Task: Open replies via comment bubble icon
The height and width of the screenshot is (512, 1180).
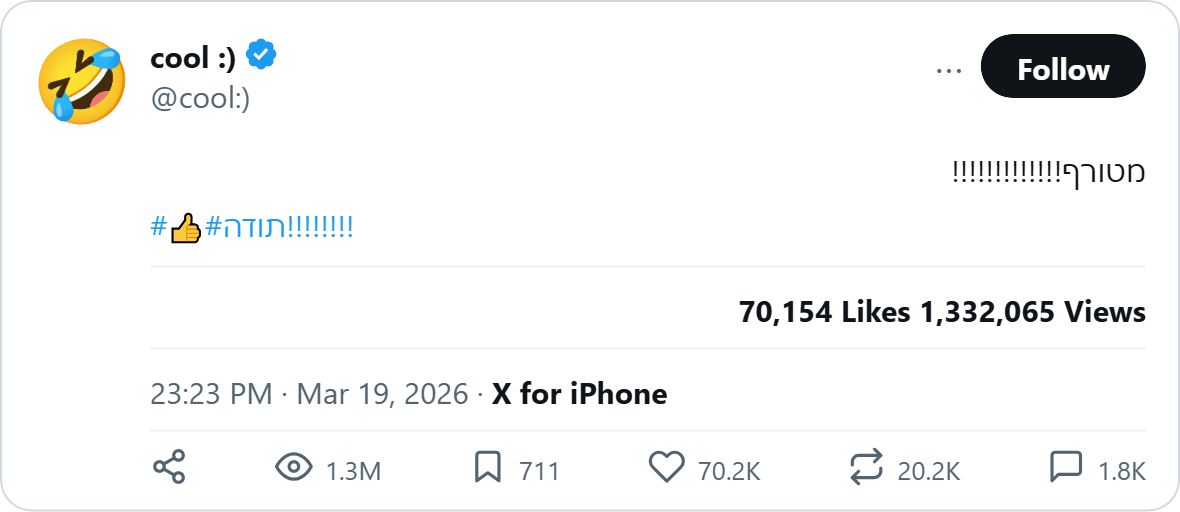Action: point(1065,467)
